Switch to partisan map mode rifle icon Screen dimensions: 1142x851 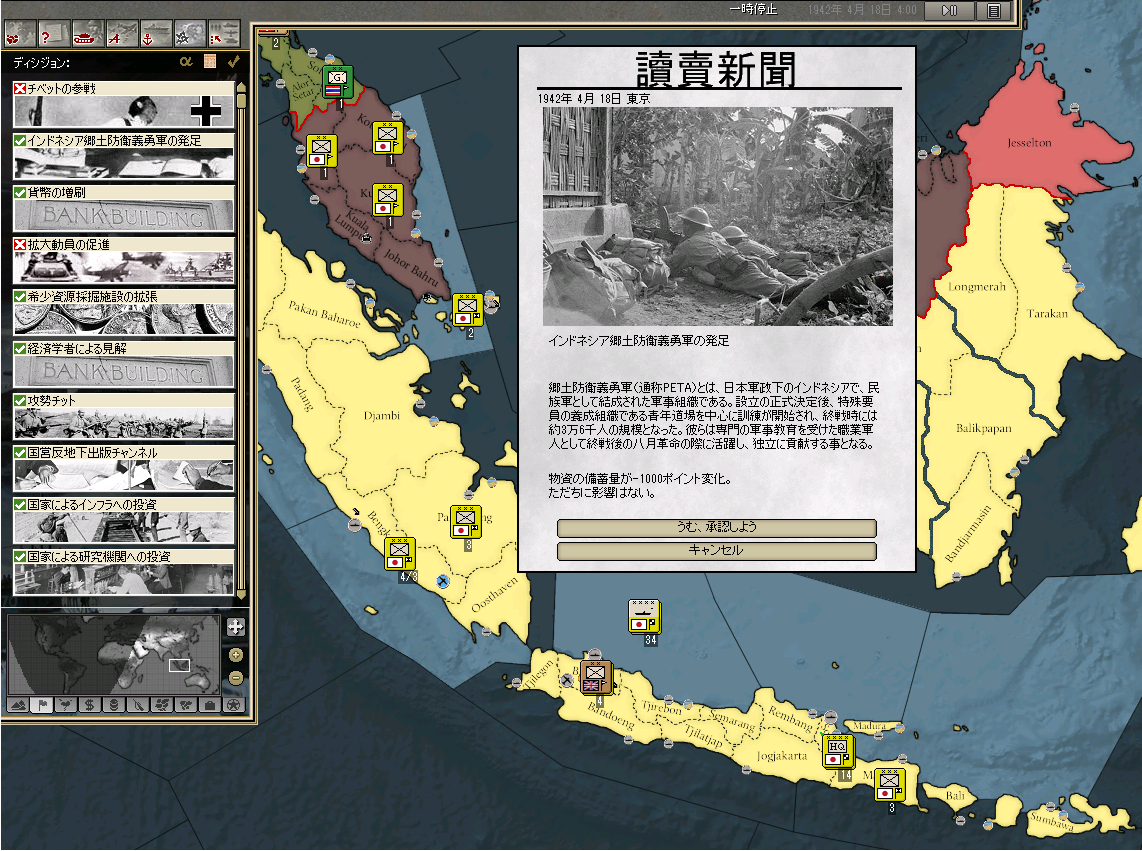[138, 705]
